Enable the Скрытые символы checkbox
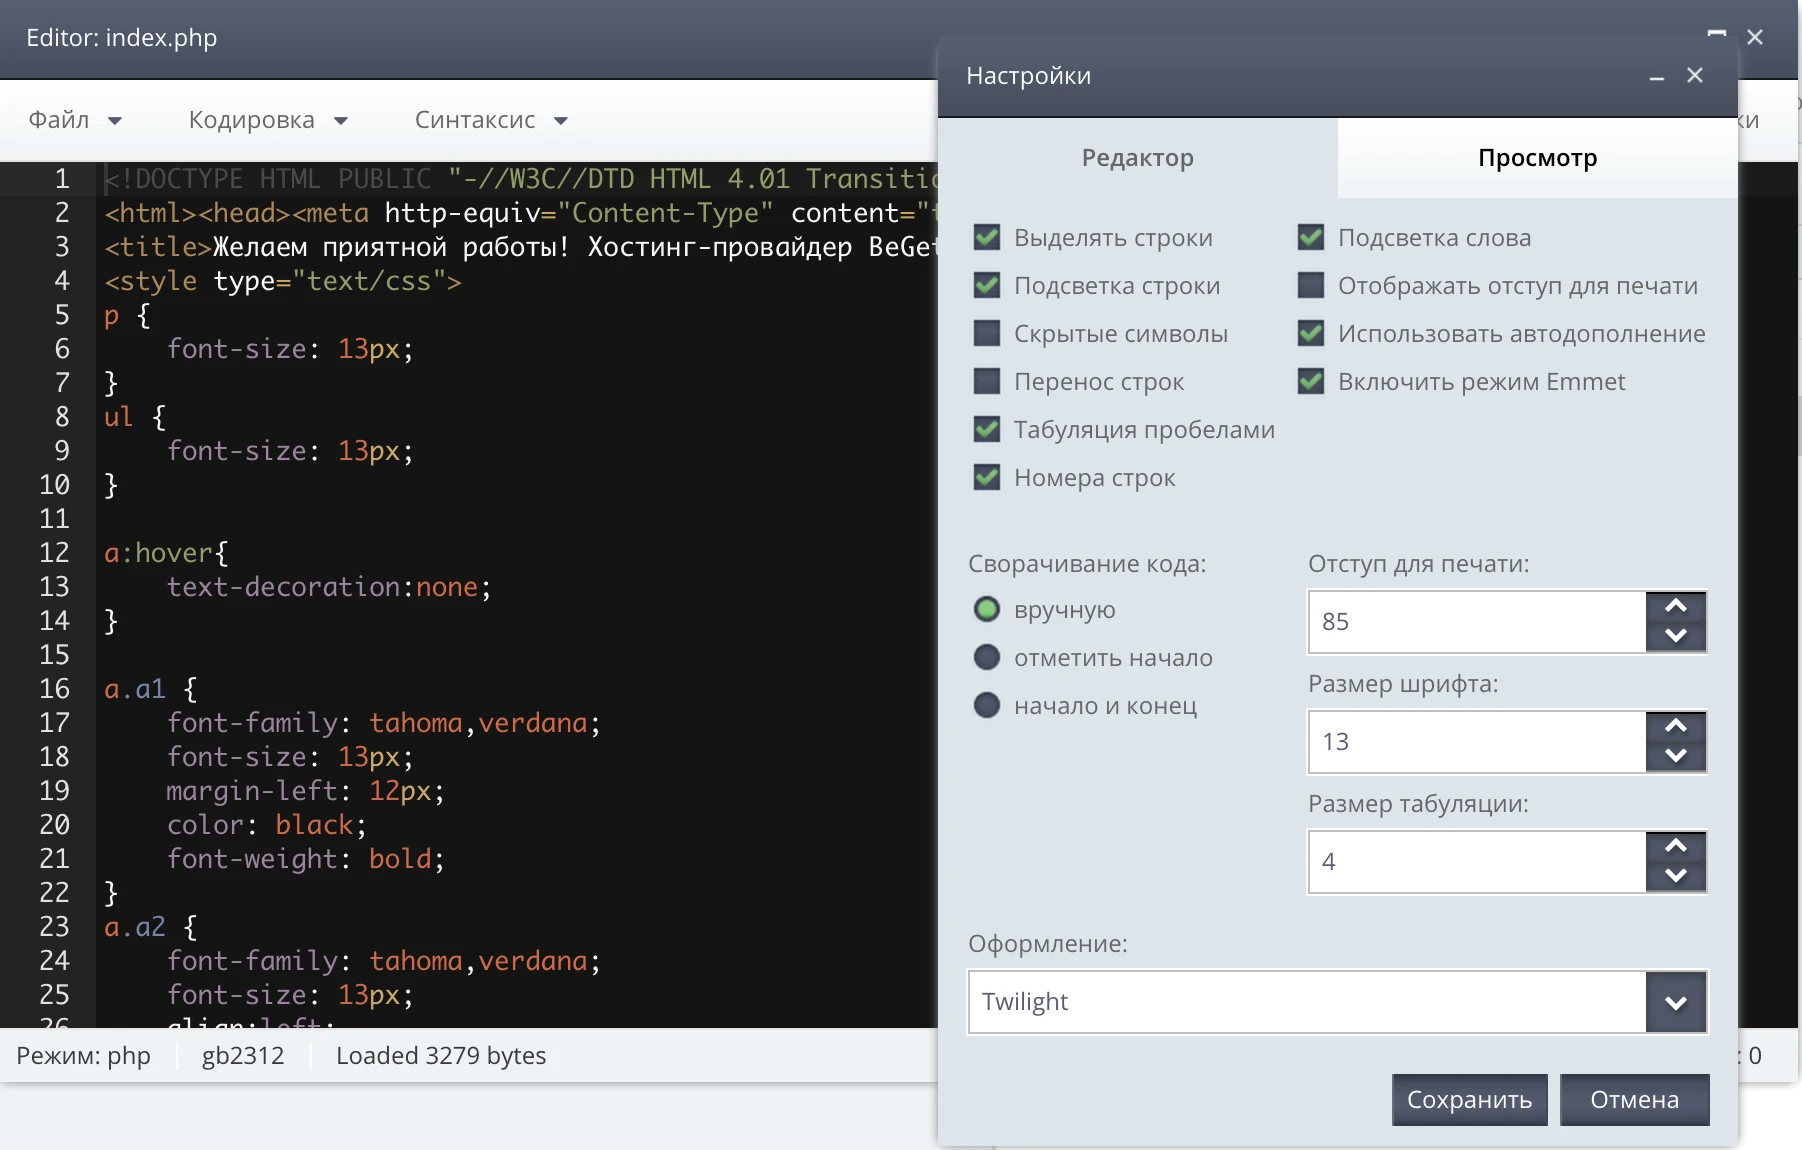This screenshot has height=1150, width=1802. [x=987, y=333]
